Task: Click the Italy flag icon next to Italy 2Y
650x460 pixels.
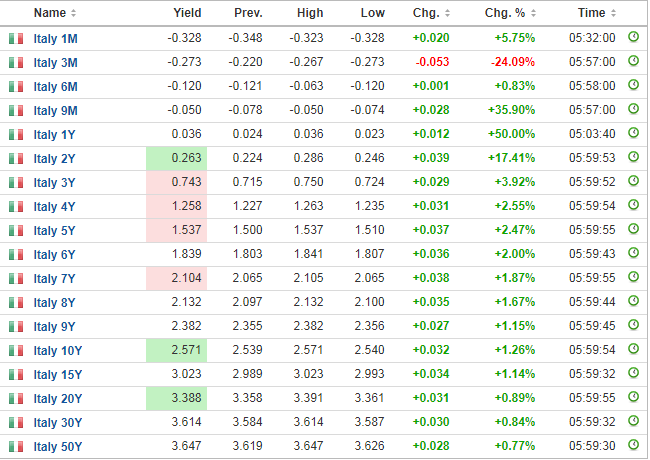Action: tap(16, 158)
